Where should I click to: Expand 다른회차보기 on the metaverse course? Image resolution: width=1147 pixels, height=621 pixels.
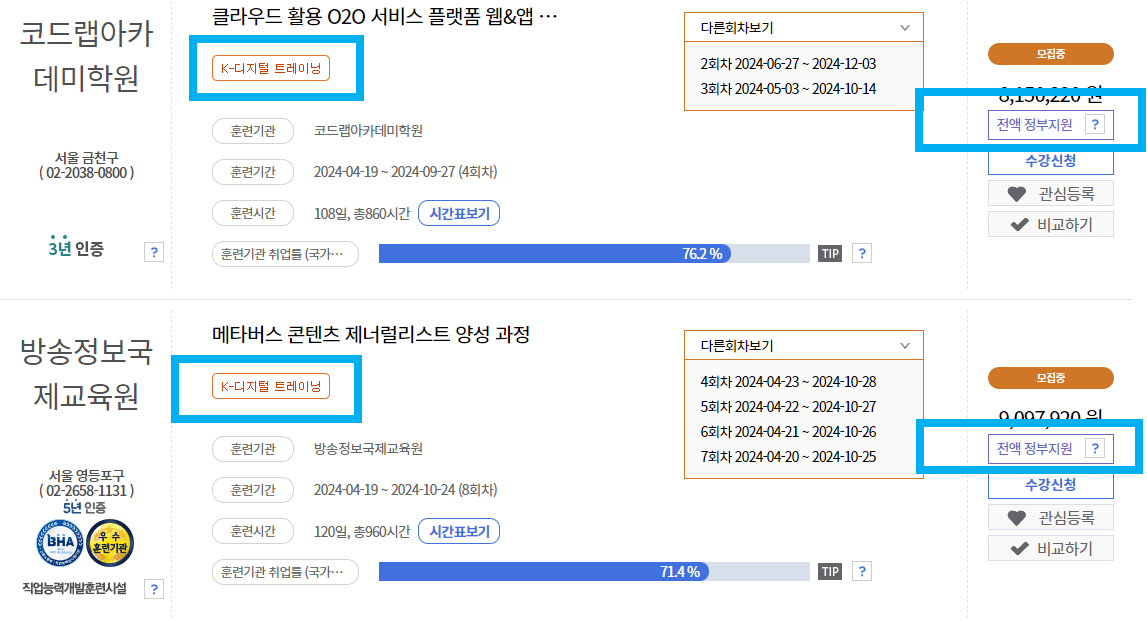click(803, 345)
